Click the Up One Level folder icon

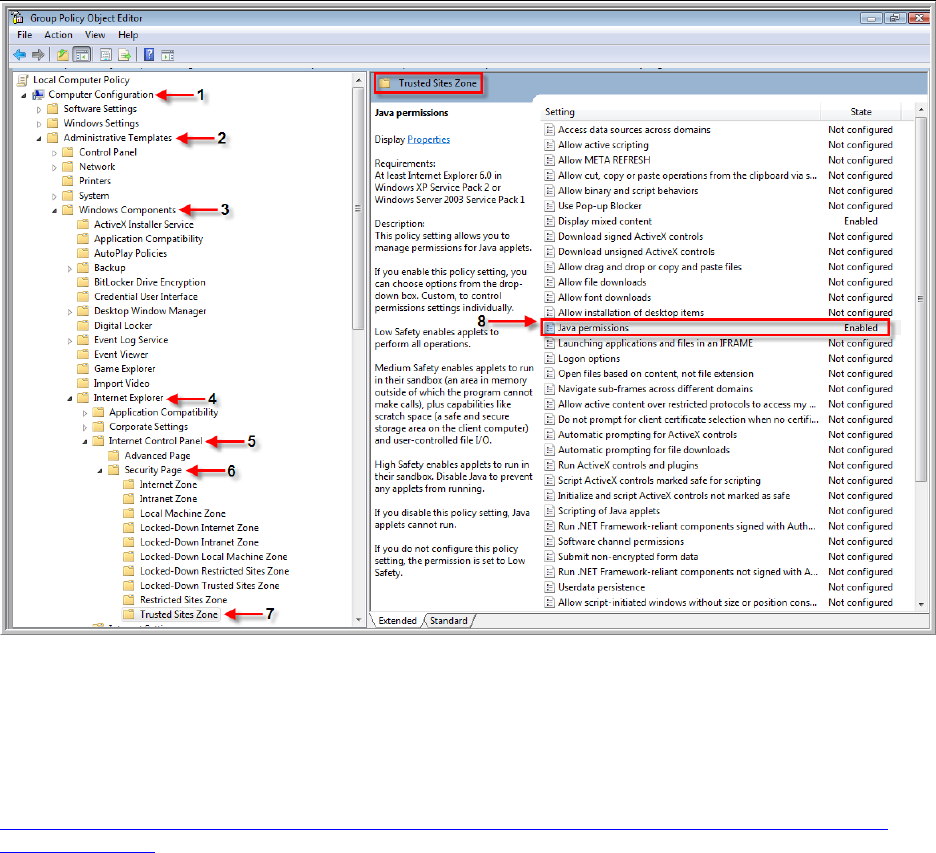62,55
